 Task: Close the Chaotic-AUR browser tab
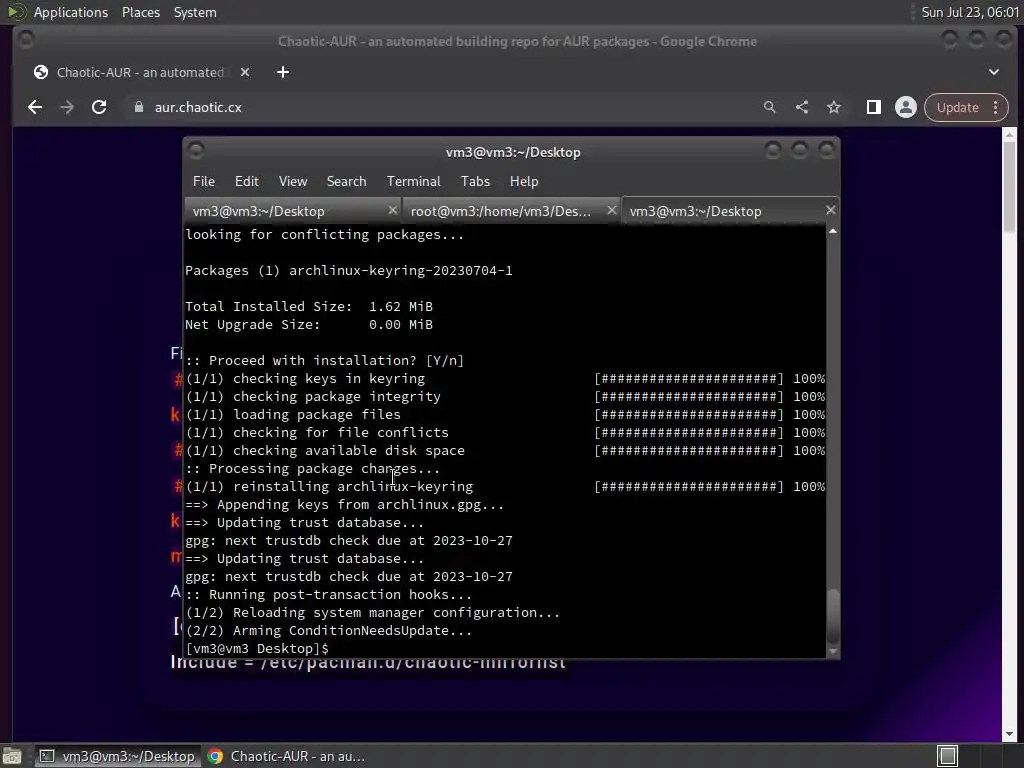(x=245, y=72)
